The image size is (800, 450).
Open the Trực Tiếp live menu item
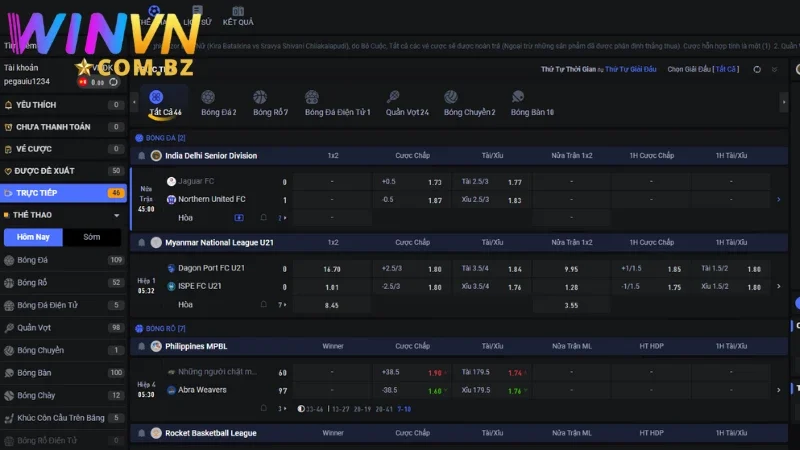tap(62, 192)
